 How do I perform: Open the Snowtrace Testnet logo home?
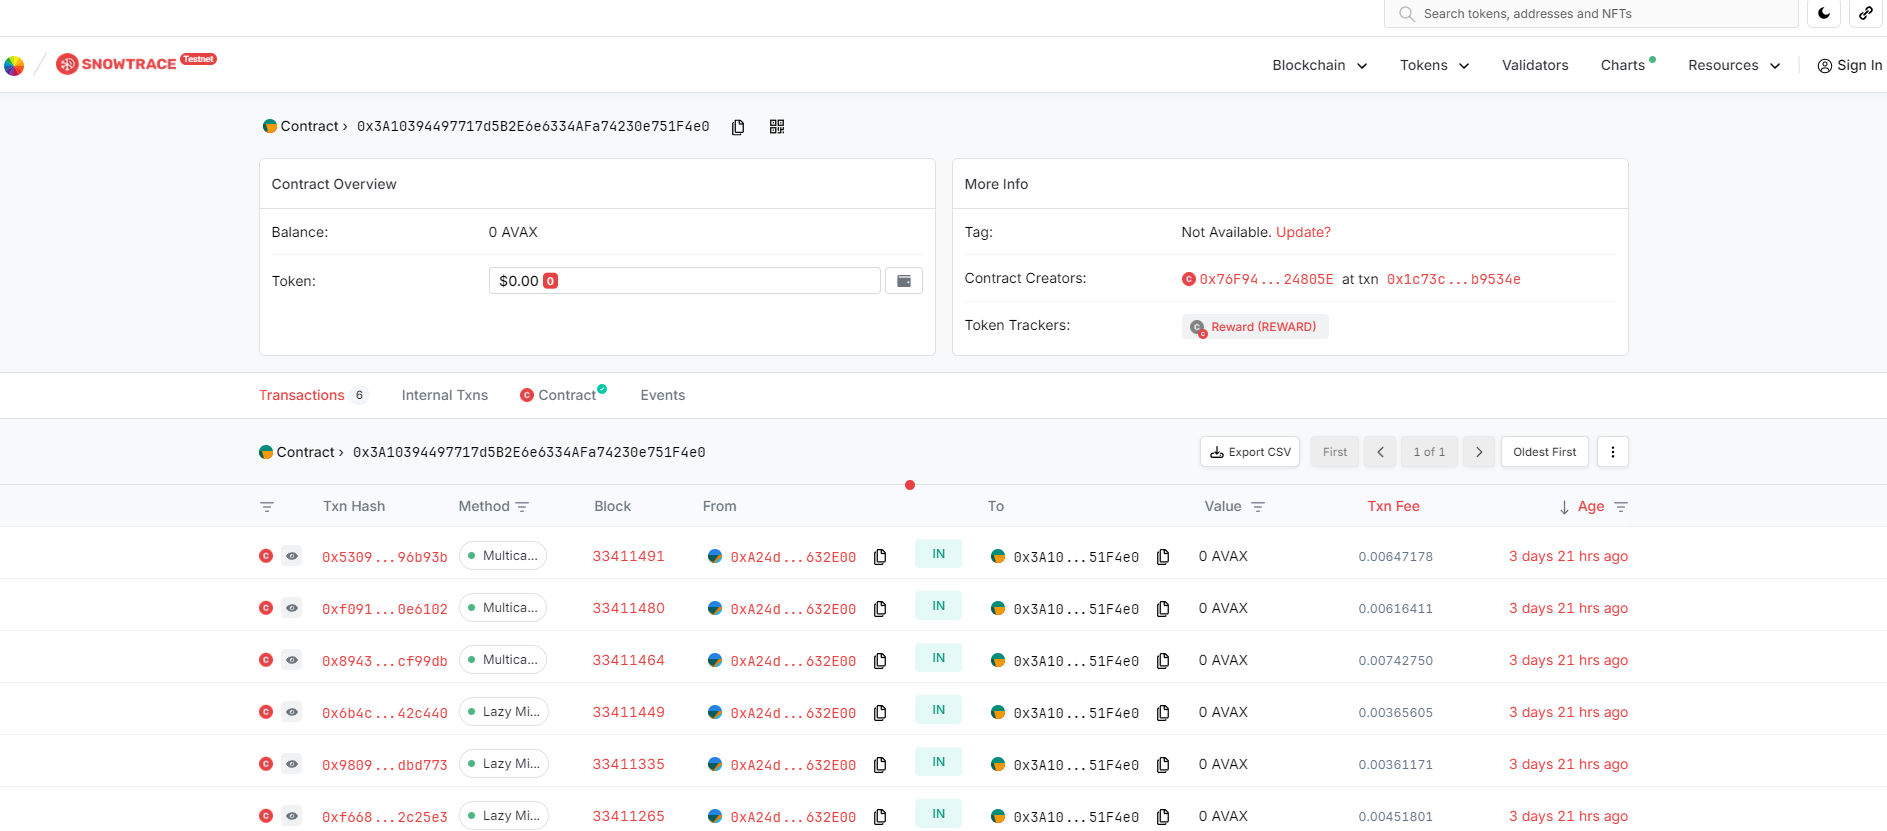pyautogui.click(x=136, y=63)
